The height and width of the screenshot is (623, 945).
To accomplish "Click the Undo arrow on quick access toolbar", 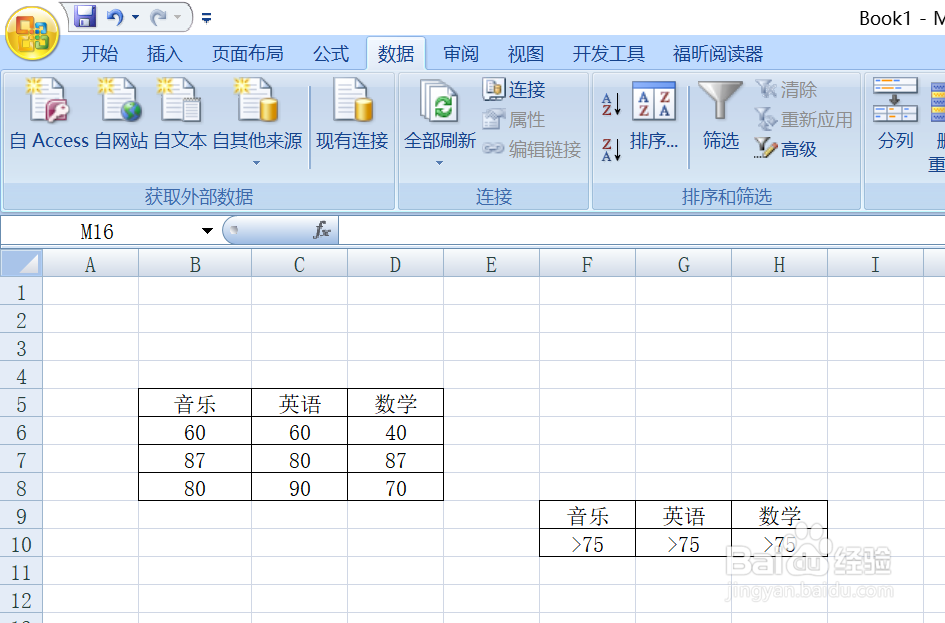I will click(x=115, y=16).
